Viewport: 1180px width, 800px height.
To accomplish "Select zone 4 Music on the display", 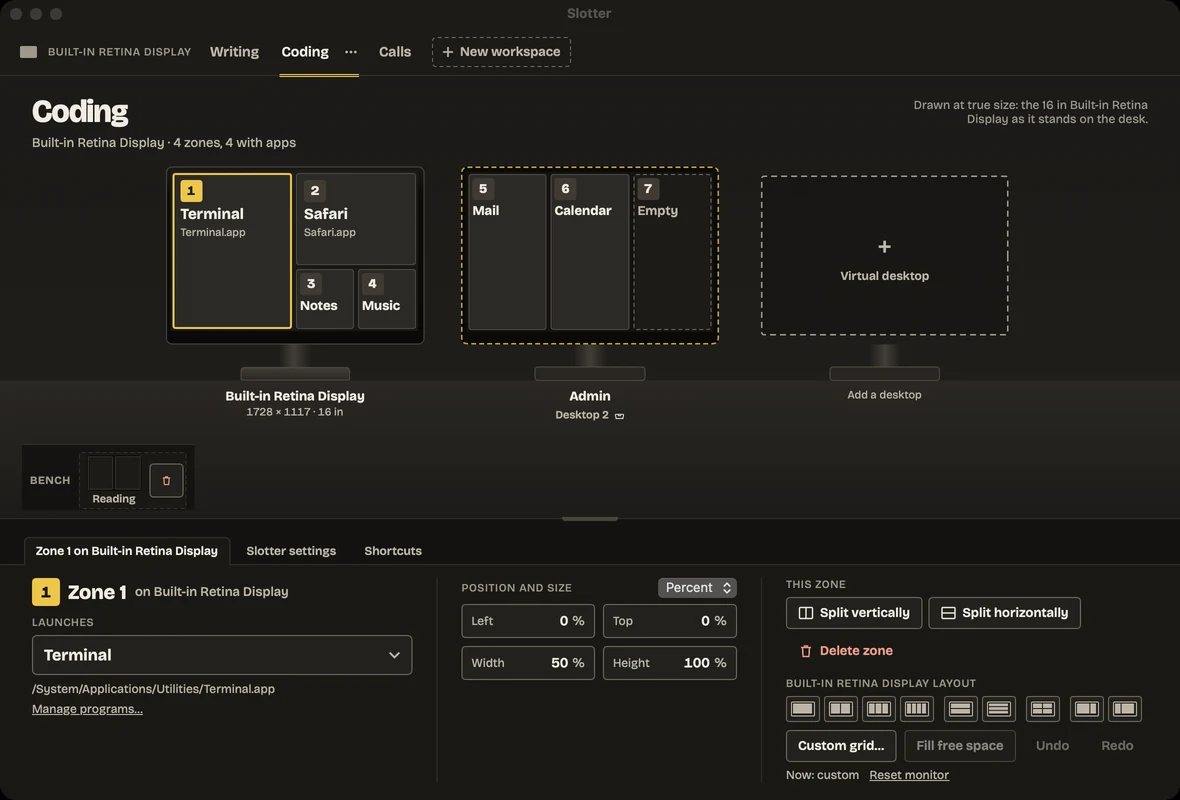I will tap(387, 299).
